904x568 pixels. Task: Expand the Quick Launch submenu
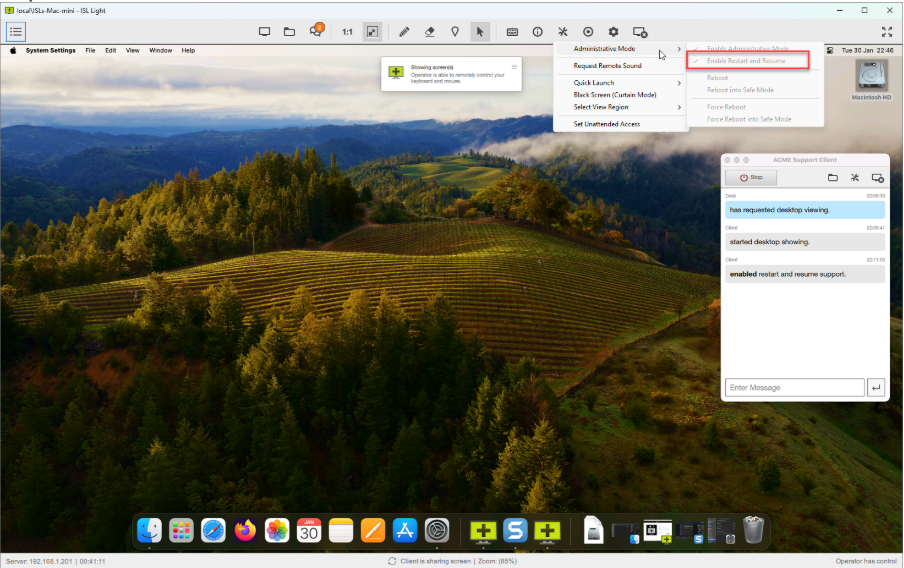(620, 83)
